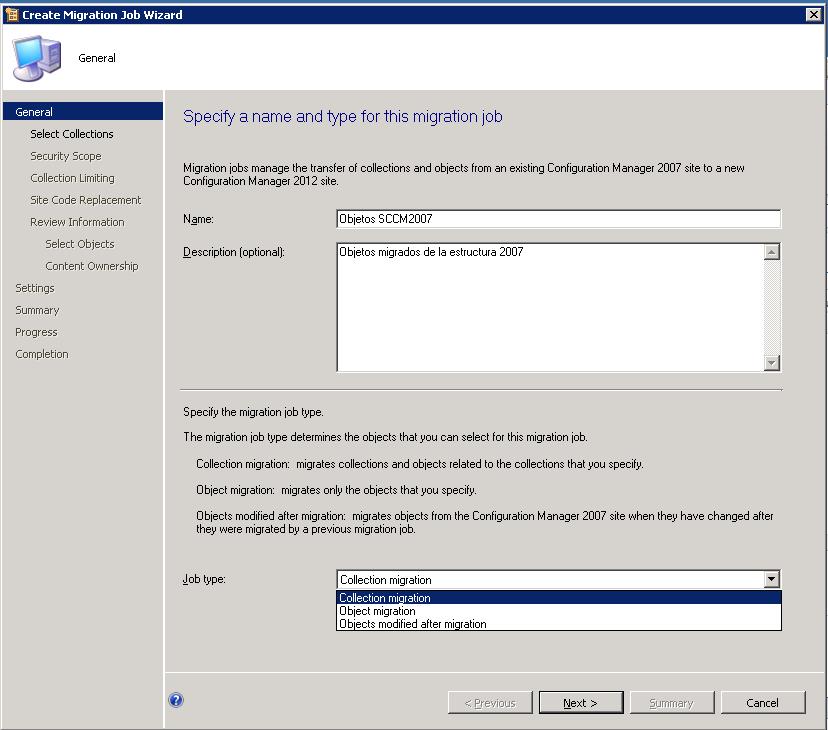Select the Security Scope step
Image resolution: width=828 pixels, height=730 pixels.
pos(66,156)
